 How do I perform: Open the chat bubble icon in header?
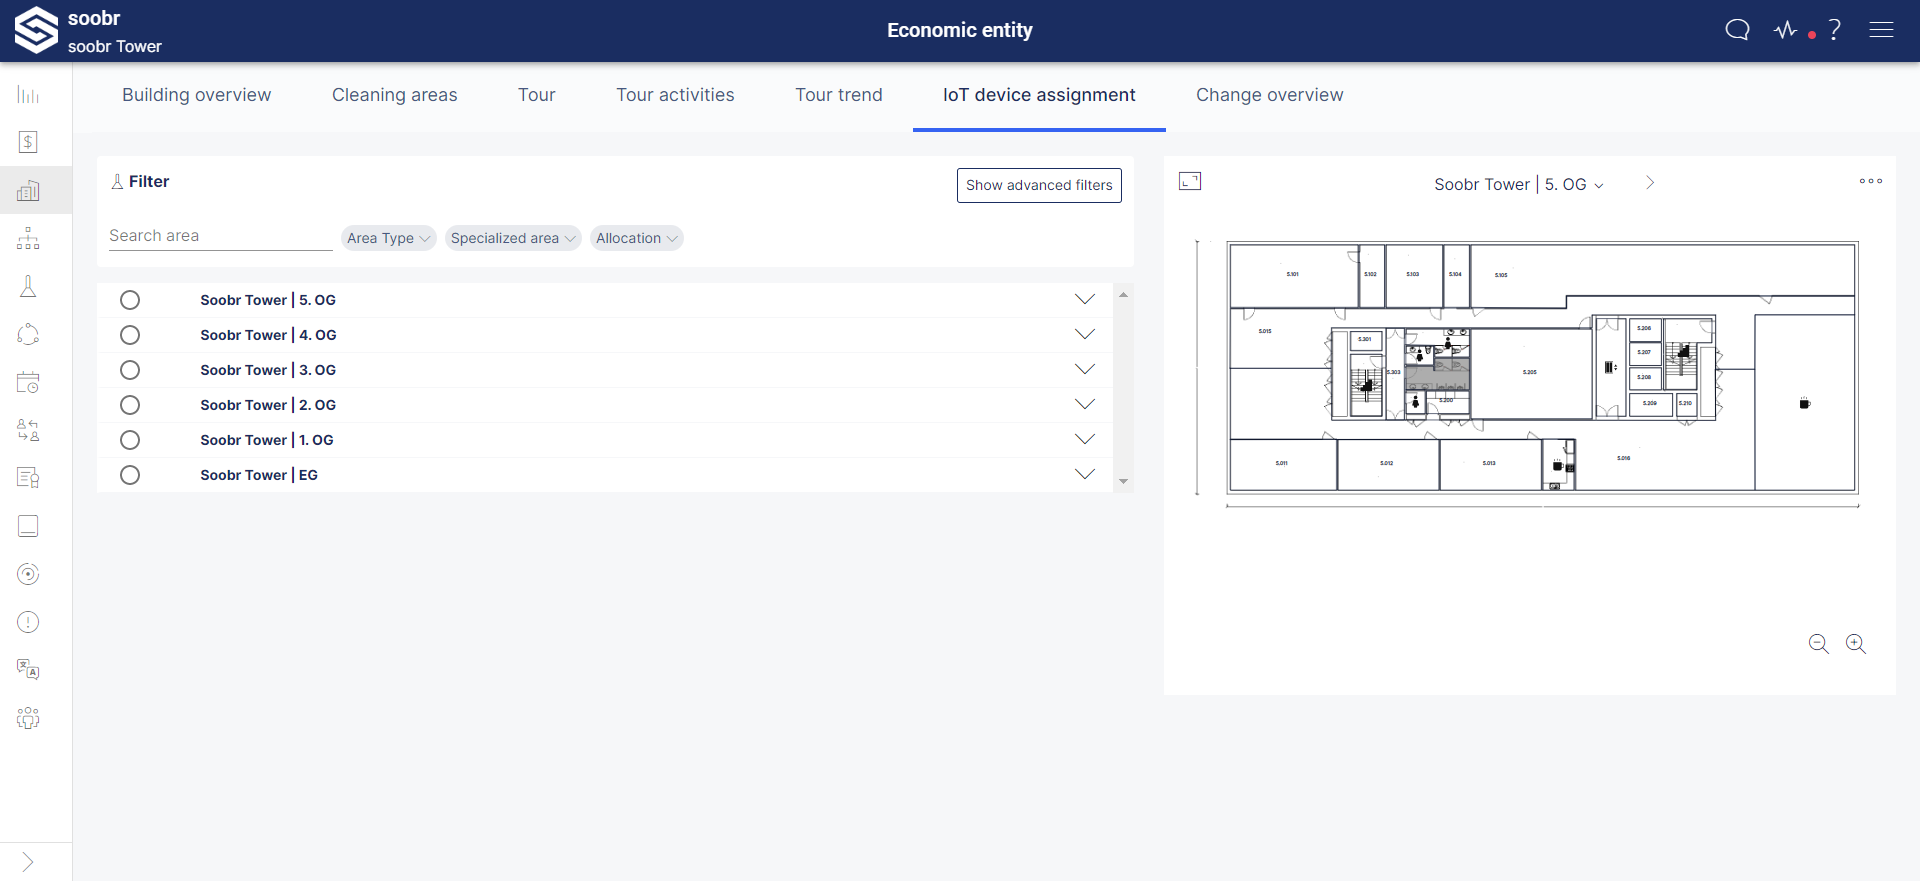[x=1738, y=30]
